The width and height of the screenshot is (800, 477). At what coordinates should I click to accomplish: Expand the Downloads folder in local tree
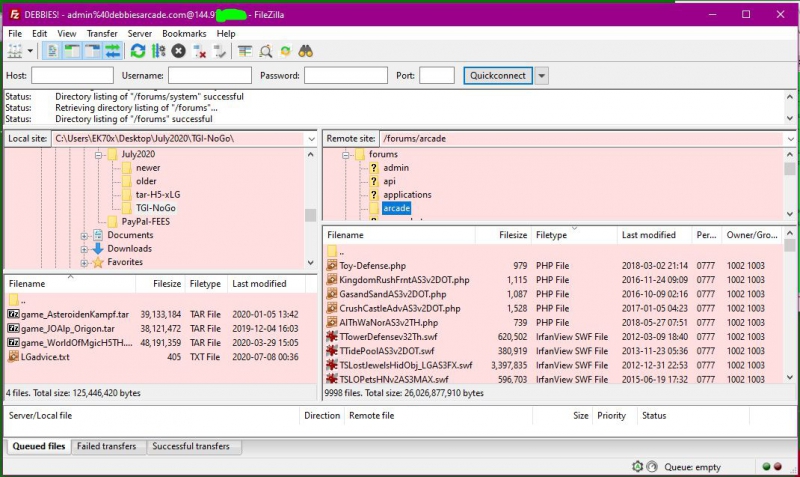84,249
